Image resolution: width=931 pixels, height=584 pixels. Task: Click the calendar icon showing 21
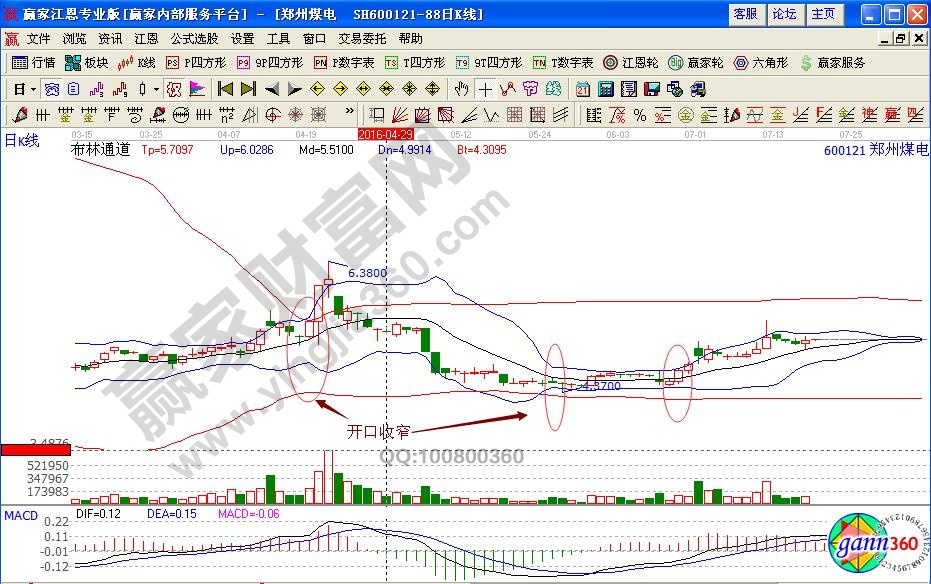(x=583, y=88)
